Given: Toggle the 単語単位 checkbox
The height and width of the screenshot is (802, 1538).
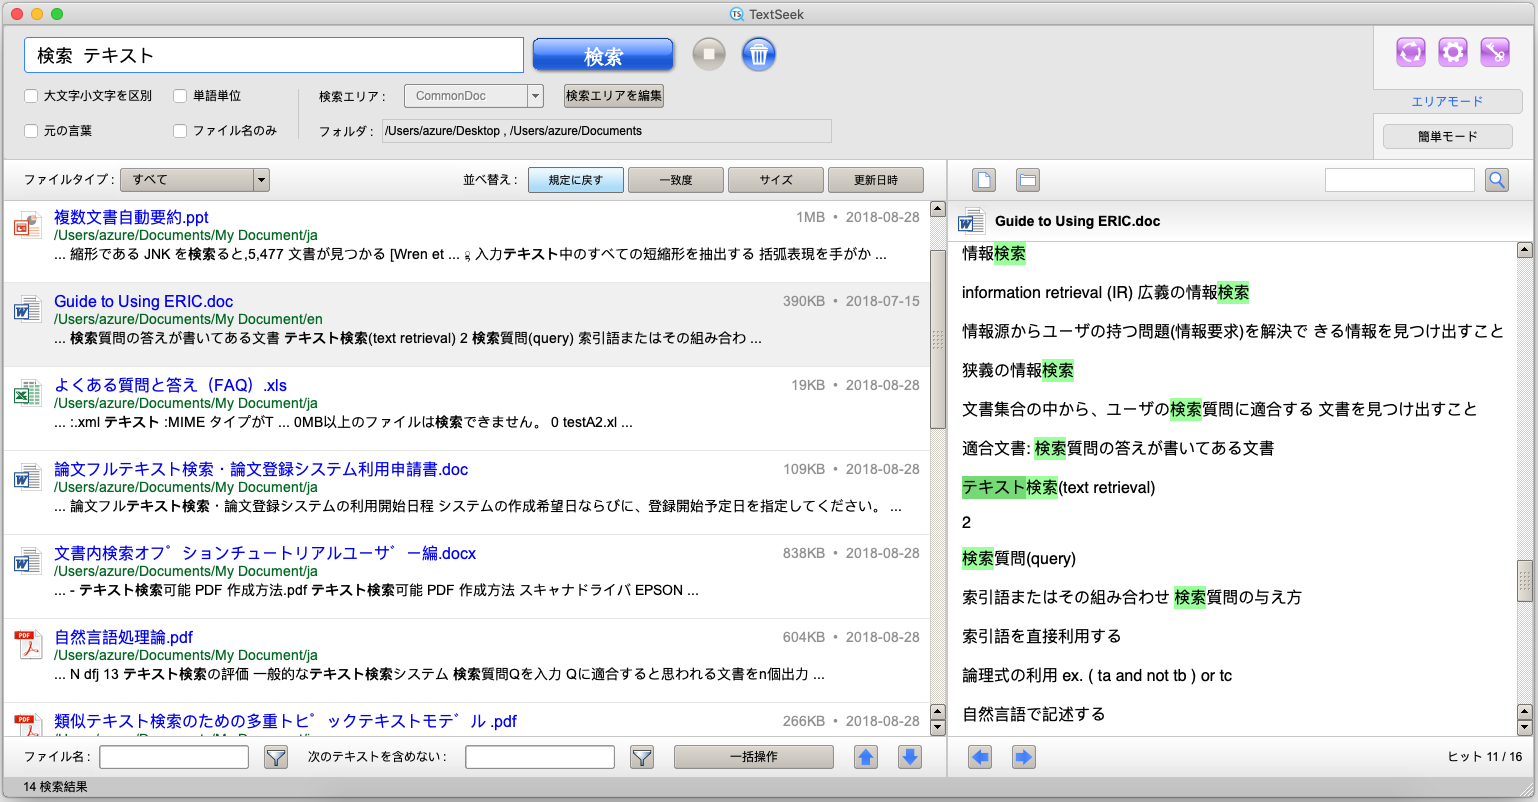Looking at the screenshot, I should [x=180, y=96].
